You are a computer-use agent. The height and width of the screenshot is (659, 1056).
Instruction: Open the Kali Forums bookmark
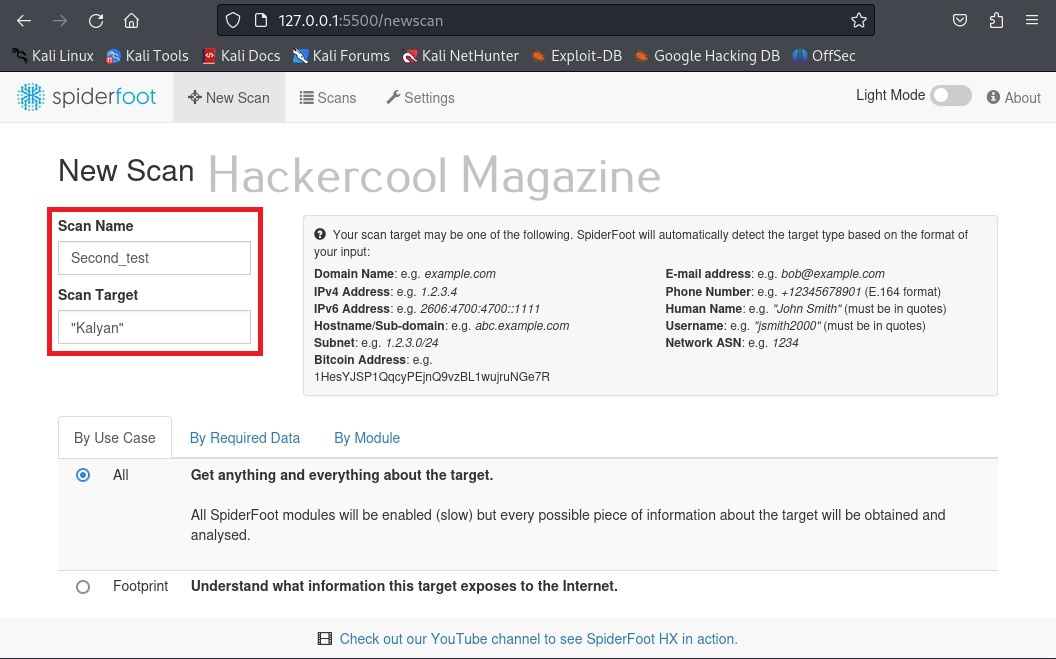pos(341,56)
